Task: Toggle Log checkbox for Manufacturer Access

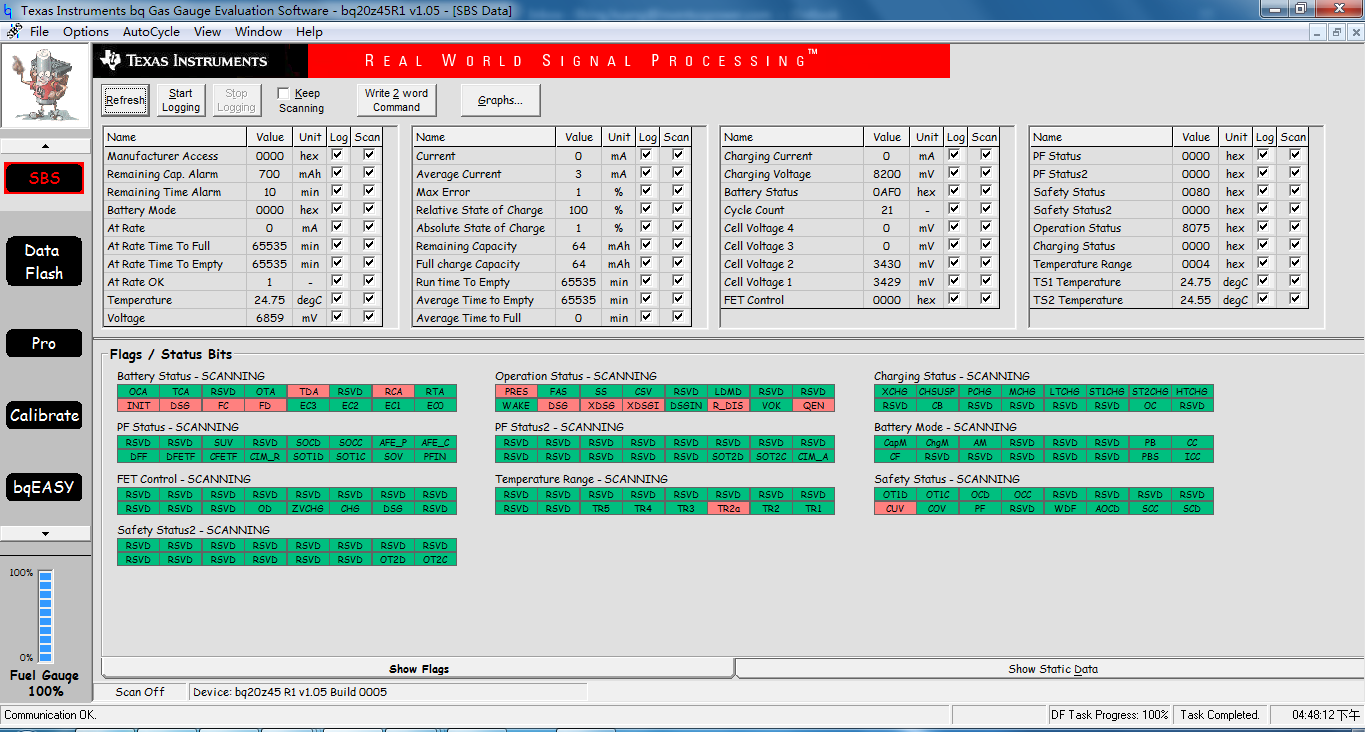Action: [338, 155]
